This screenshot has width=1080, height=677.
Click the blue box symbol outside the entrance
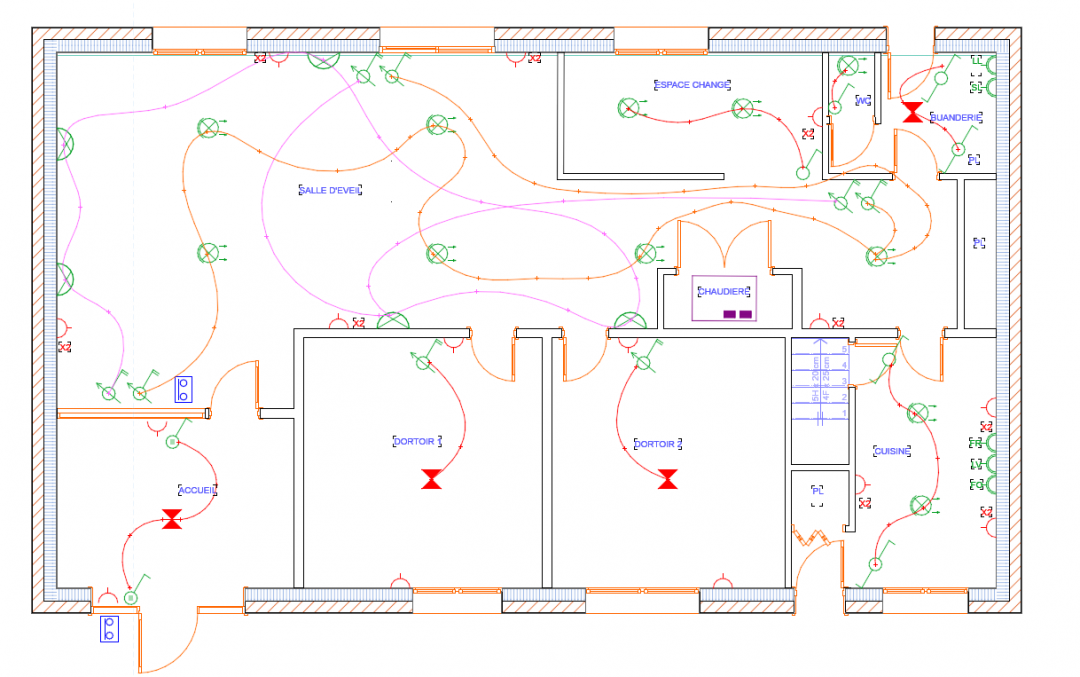[109, 629]
